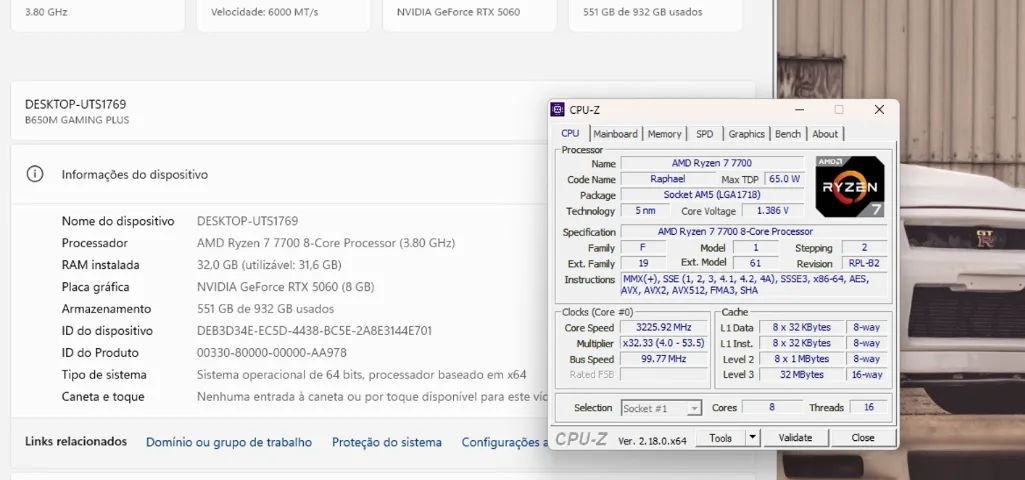The image size is (1025, 480).
Task: Click the Close button in CPU-Z
Action: click(862, 437)
